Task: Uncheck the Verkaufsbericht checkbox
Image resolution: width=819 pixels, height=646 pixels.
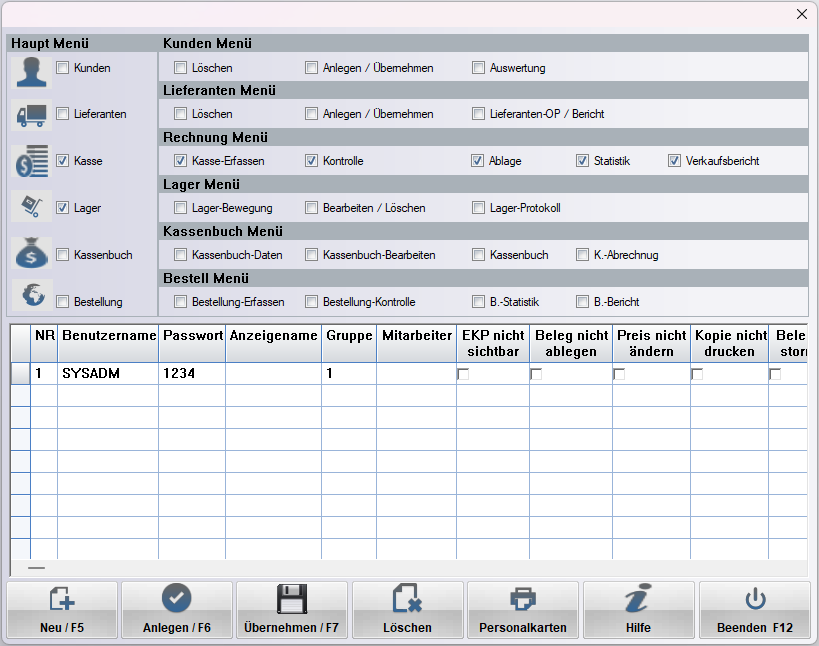Action: pos(674,160)
